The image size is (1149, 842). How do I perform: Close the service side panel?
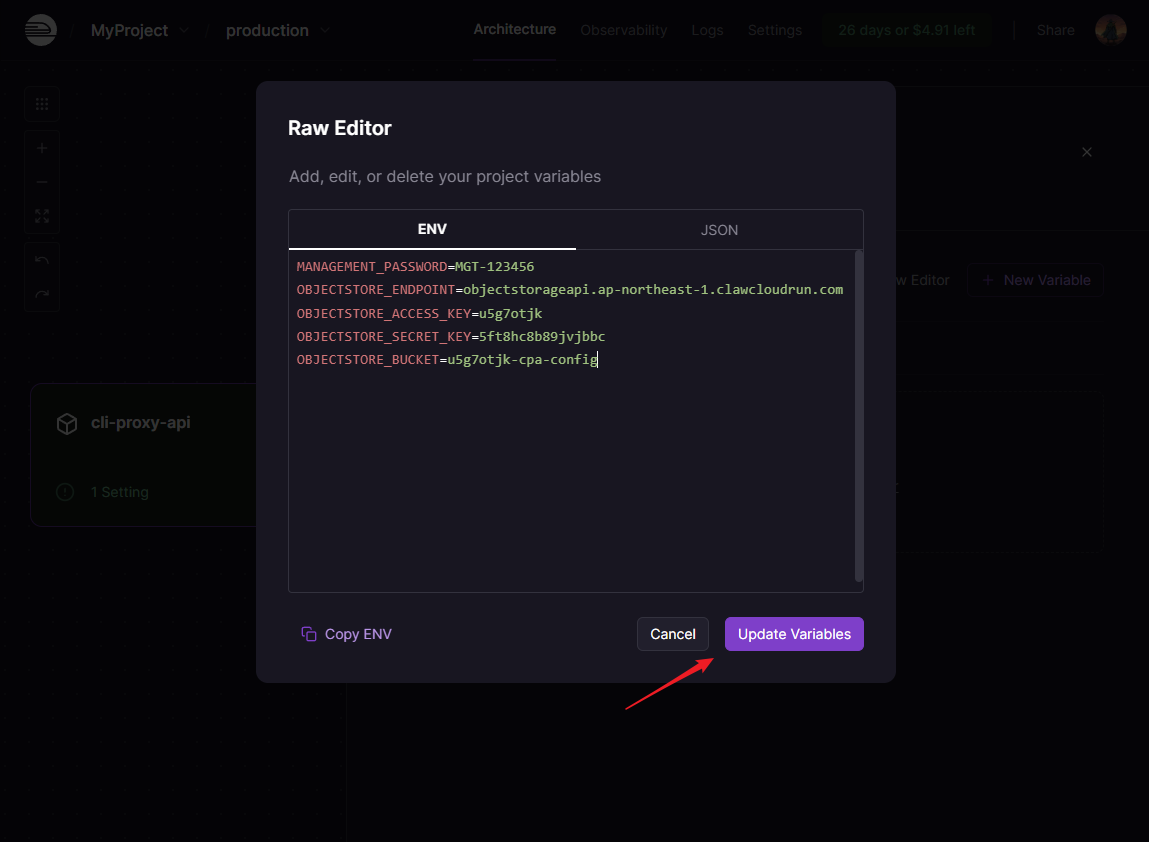coord(1087,152)
